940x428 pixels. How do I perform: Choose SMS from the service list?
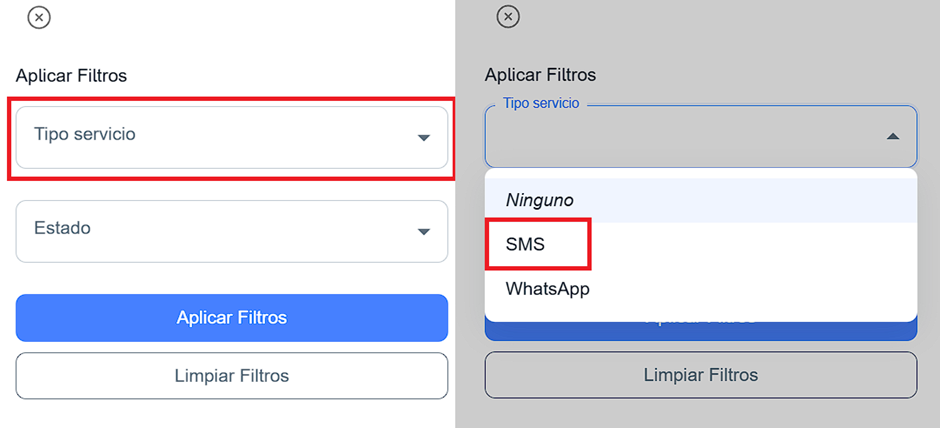(x=526, y=244)
